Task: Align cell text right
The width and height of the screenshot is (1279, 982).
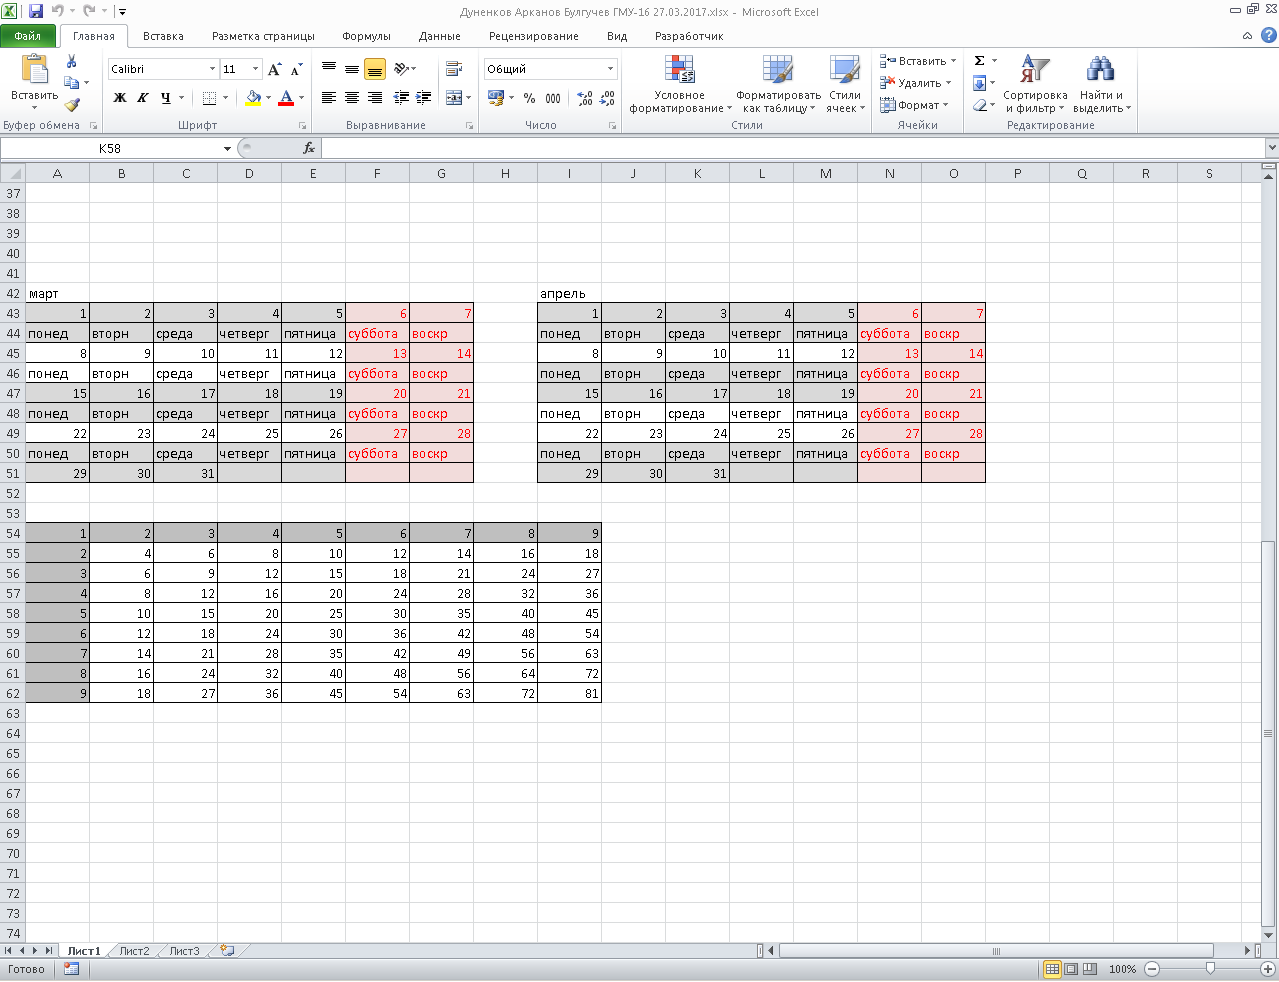Action: 375,98
